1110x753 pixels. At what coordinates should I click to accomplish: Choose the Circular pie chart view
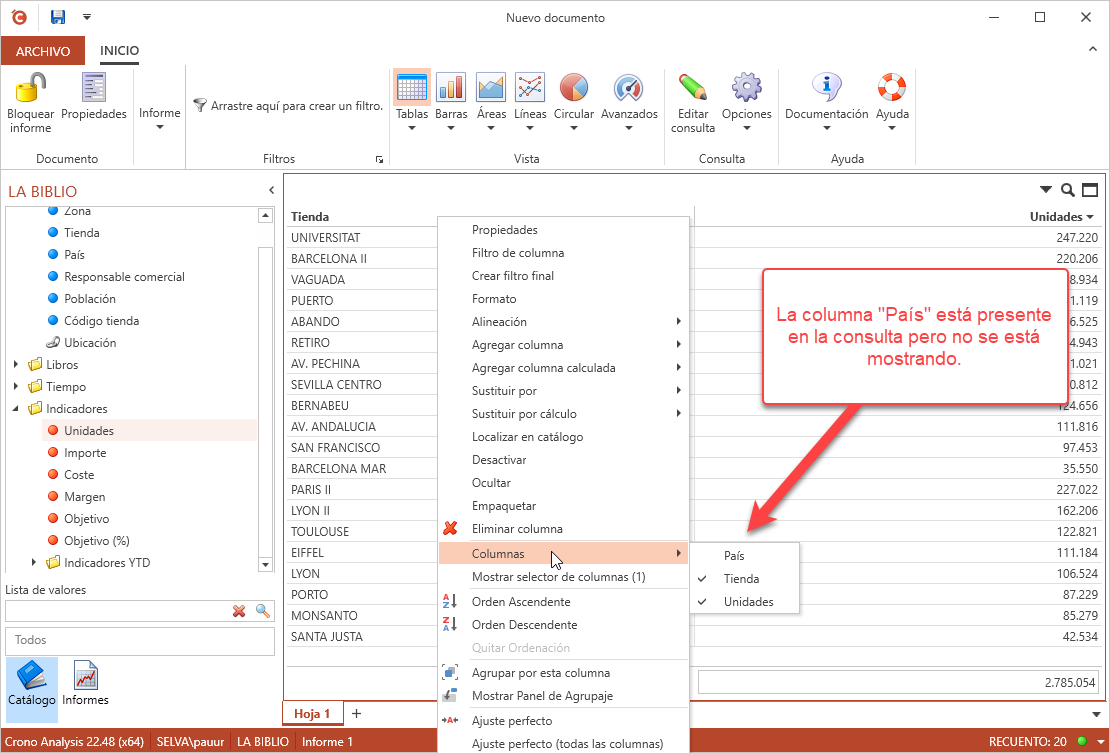click(573, 88)
